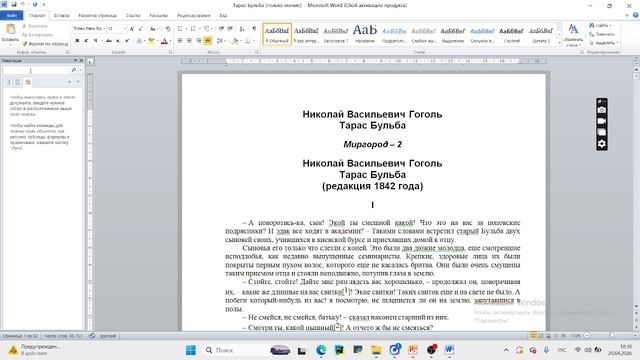This screenshot has width=640, height=360.
Task: Apply the Строгий style
Action: (x=511, y=34)
